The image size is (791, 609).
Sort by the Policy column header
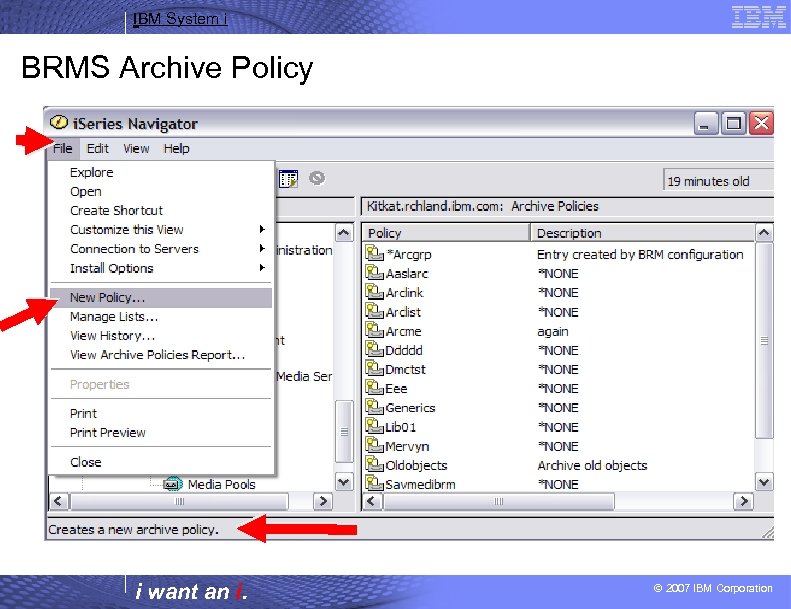(x=446, y=233)
